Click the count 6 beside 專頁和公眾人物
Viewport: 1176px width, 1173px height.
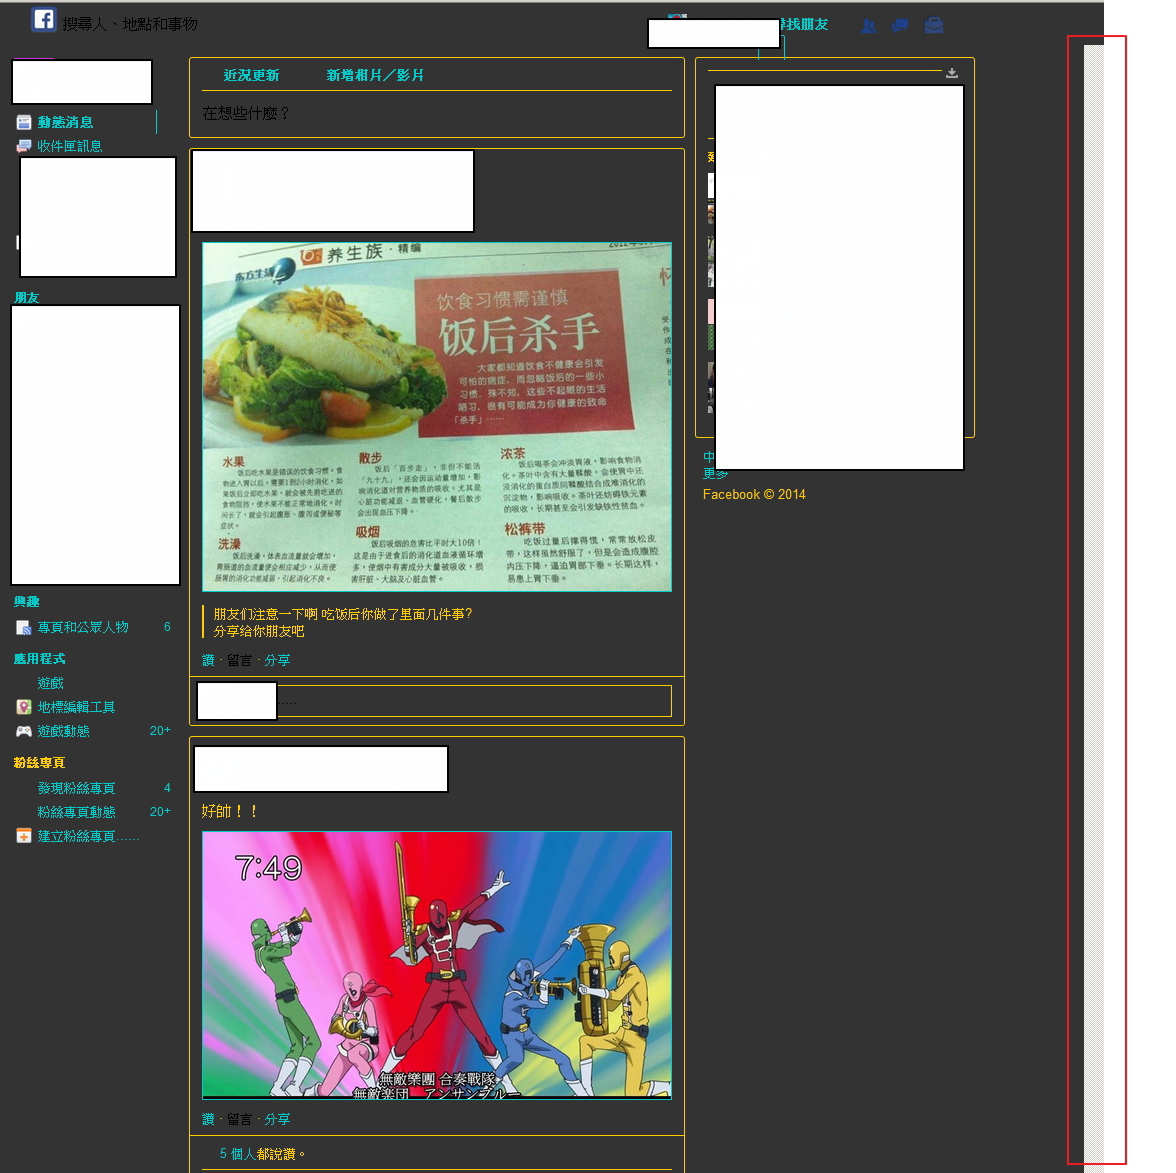tap(167, 627)
